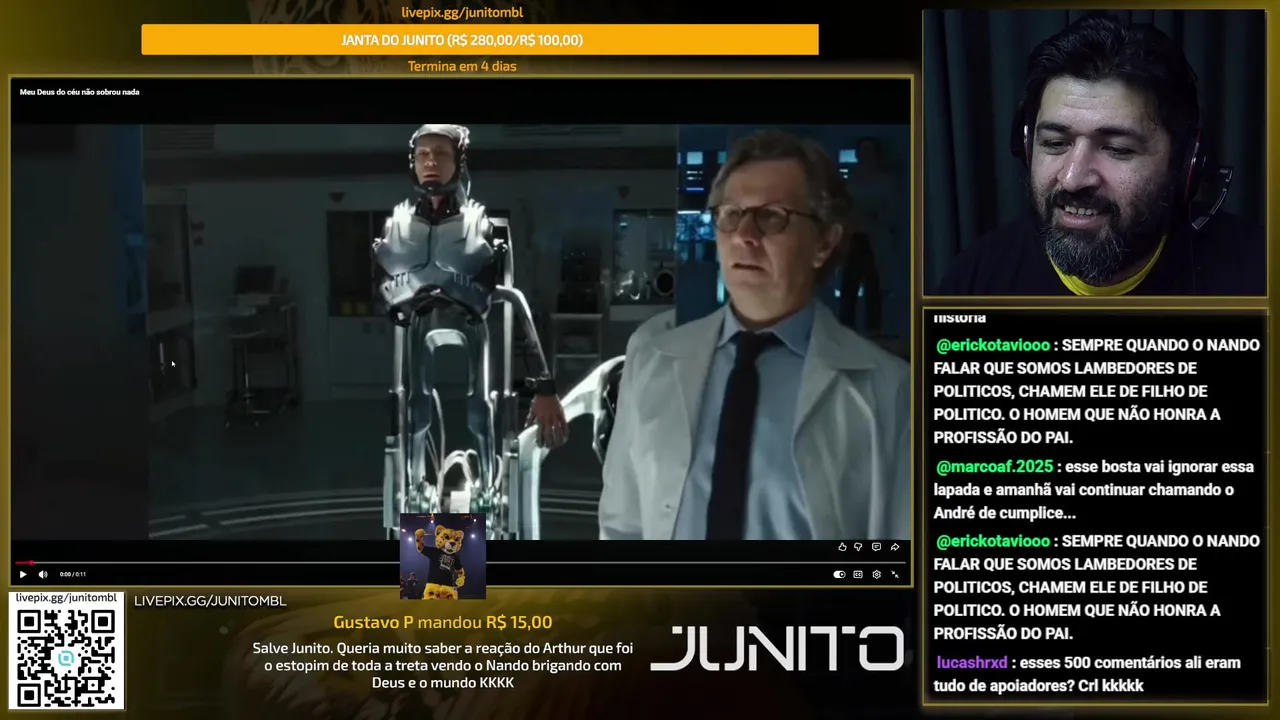
Task: Click lucashrxd's message about 500 comentários
Action: [x=1087, y=674]
